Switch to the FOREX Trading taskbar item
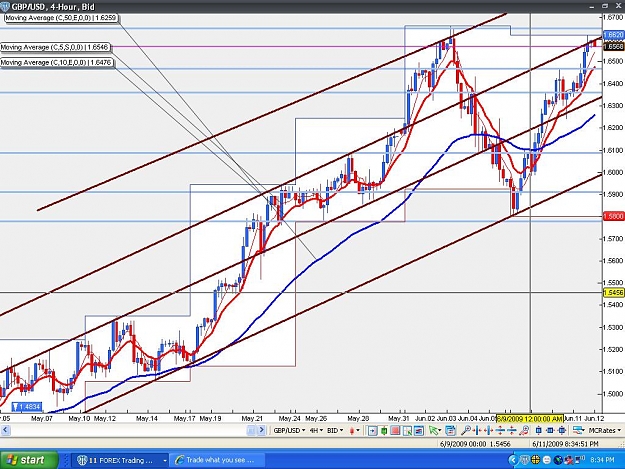625x469 pixels. 120,461
